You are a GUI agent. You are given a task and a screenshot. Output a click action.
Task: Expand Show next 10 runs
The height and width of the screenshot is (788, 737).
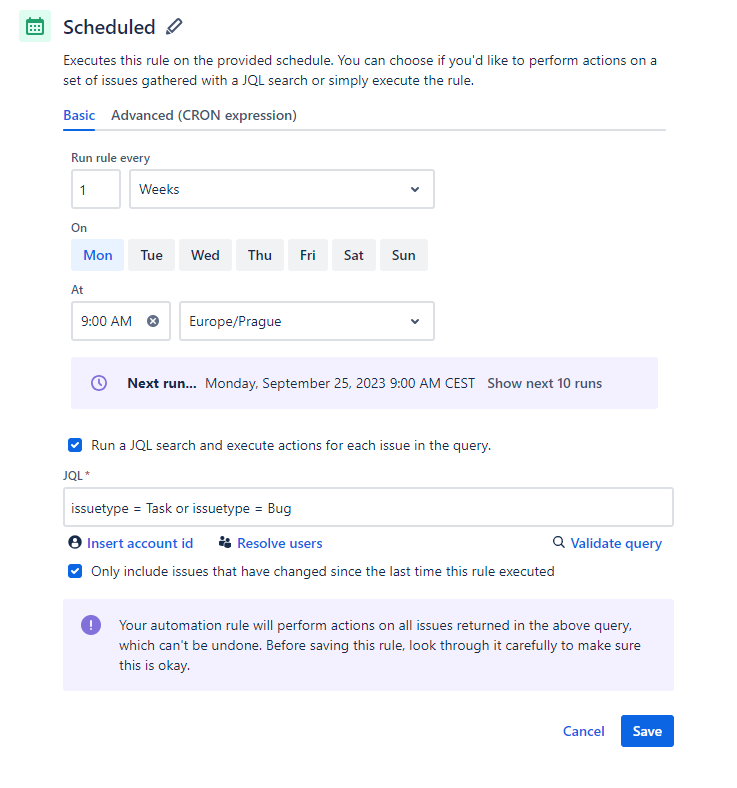pyautogui.click(x=544, y=383)
